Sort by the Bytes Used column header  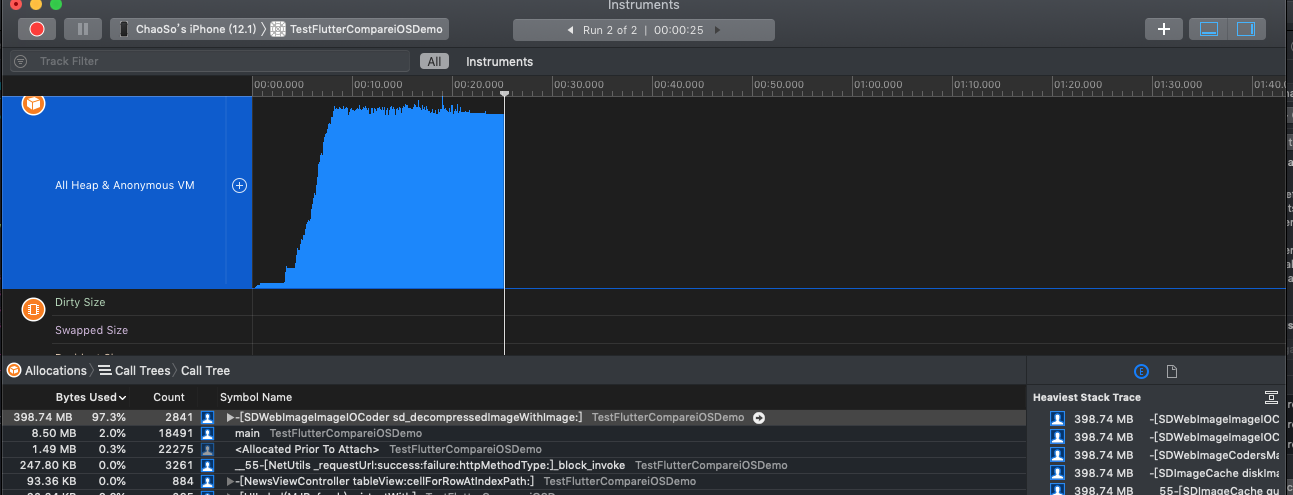(90, 397)
